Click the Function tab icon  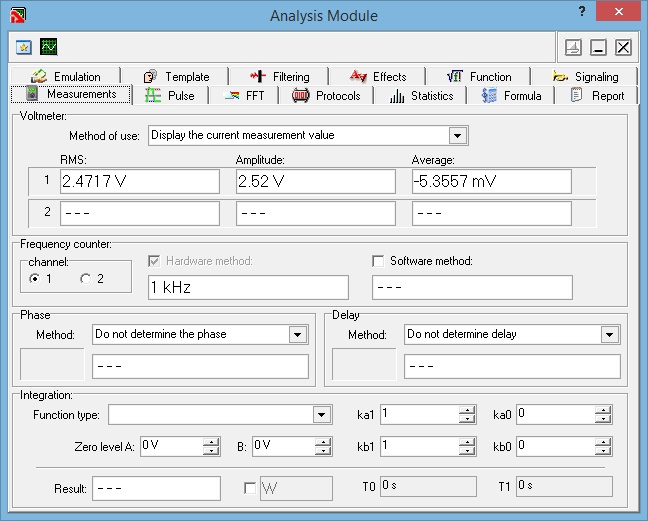(x=455, y=76)
